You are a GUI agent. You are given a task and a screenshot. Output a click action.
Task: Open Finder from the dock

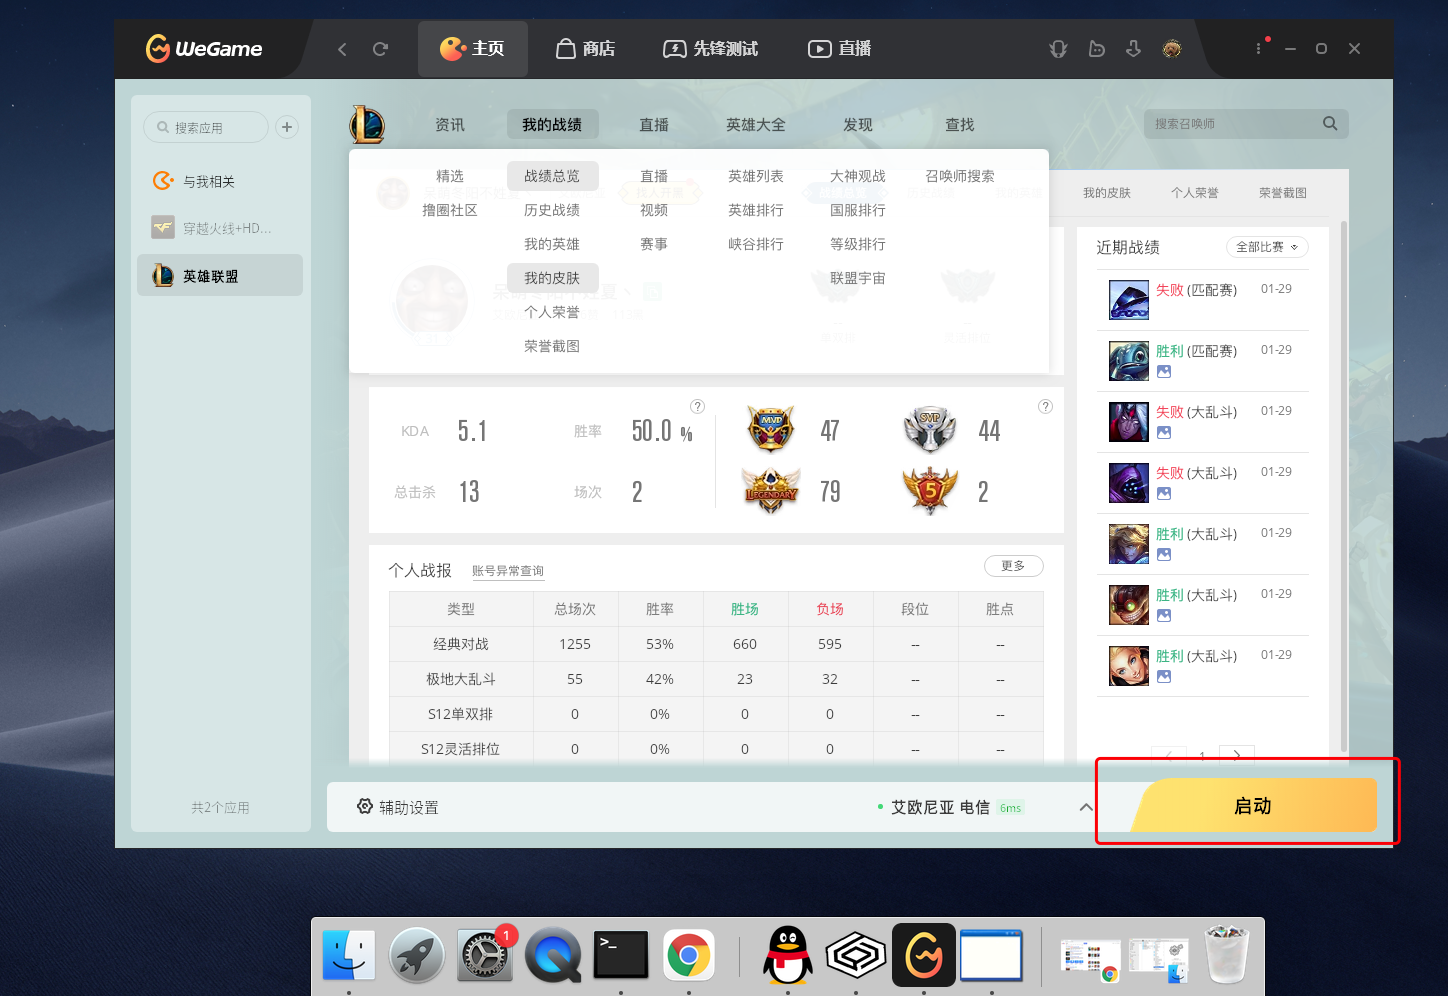point(349,955)
